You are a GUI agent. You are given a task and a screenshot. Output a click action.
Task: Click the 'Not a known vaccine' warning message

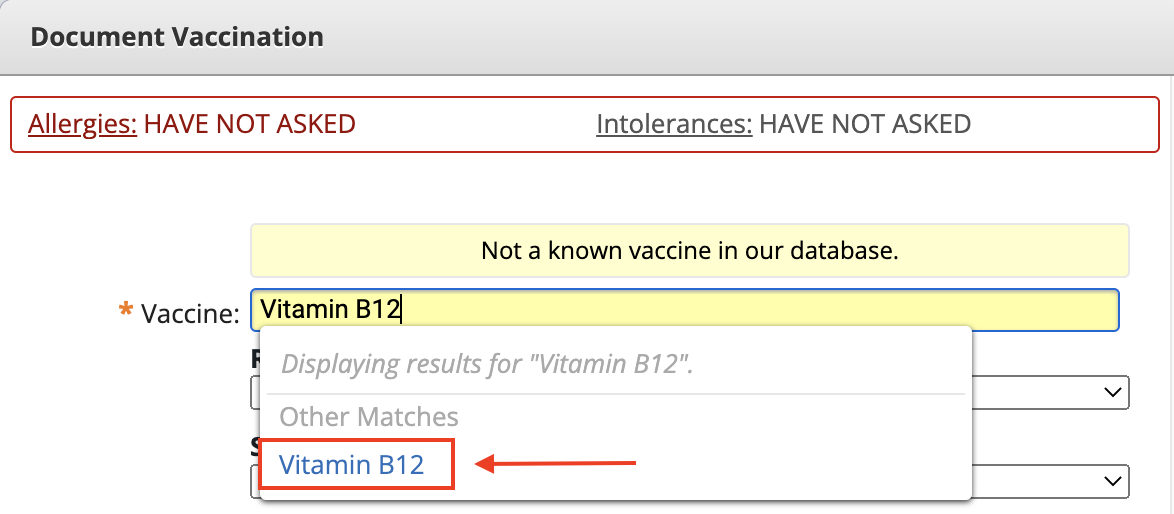point(689,250)
